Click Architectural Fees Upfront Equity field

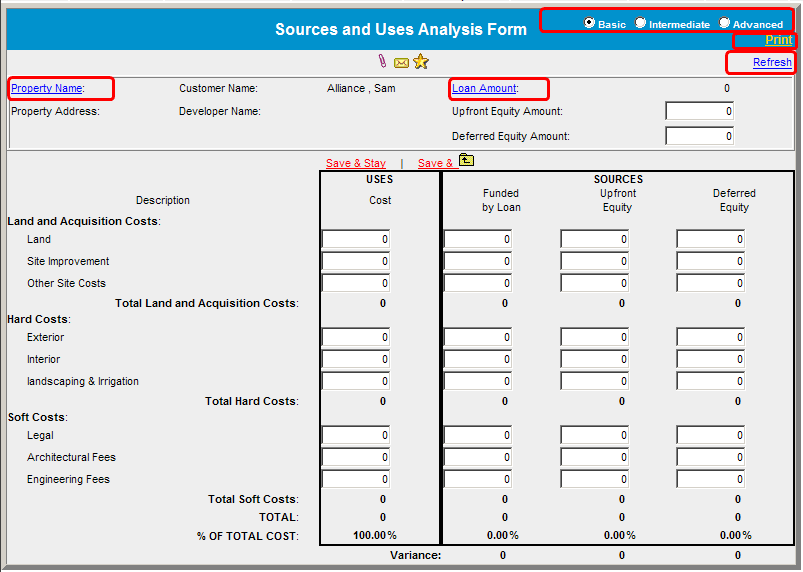(595, 457)
